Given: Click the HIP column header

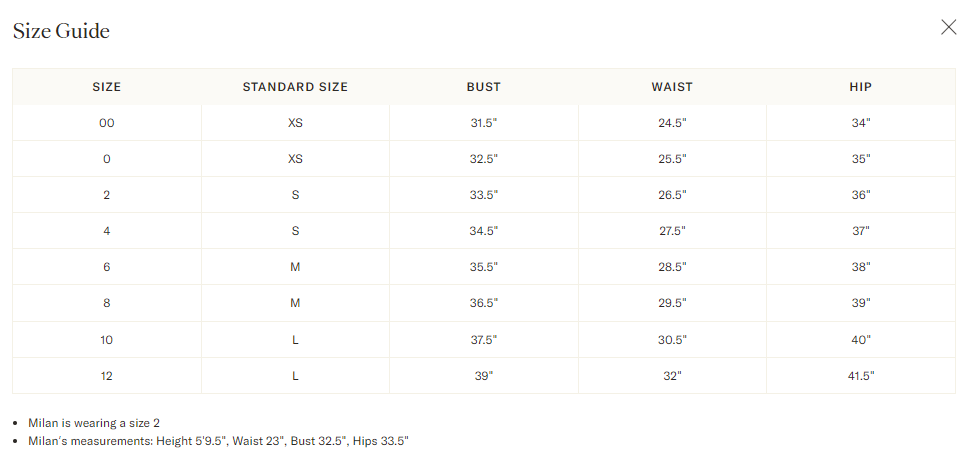Looking at the screenshot, I should pos(861,87).
